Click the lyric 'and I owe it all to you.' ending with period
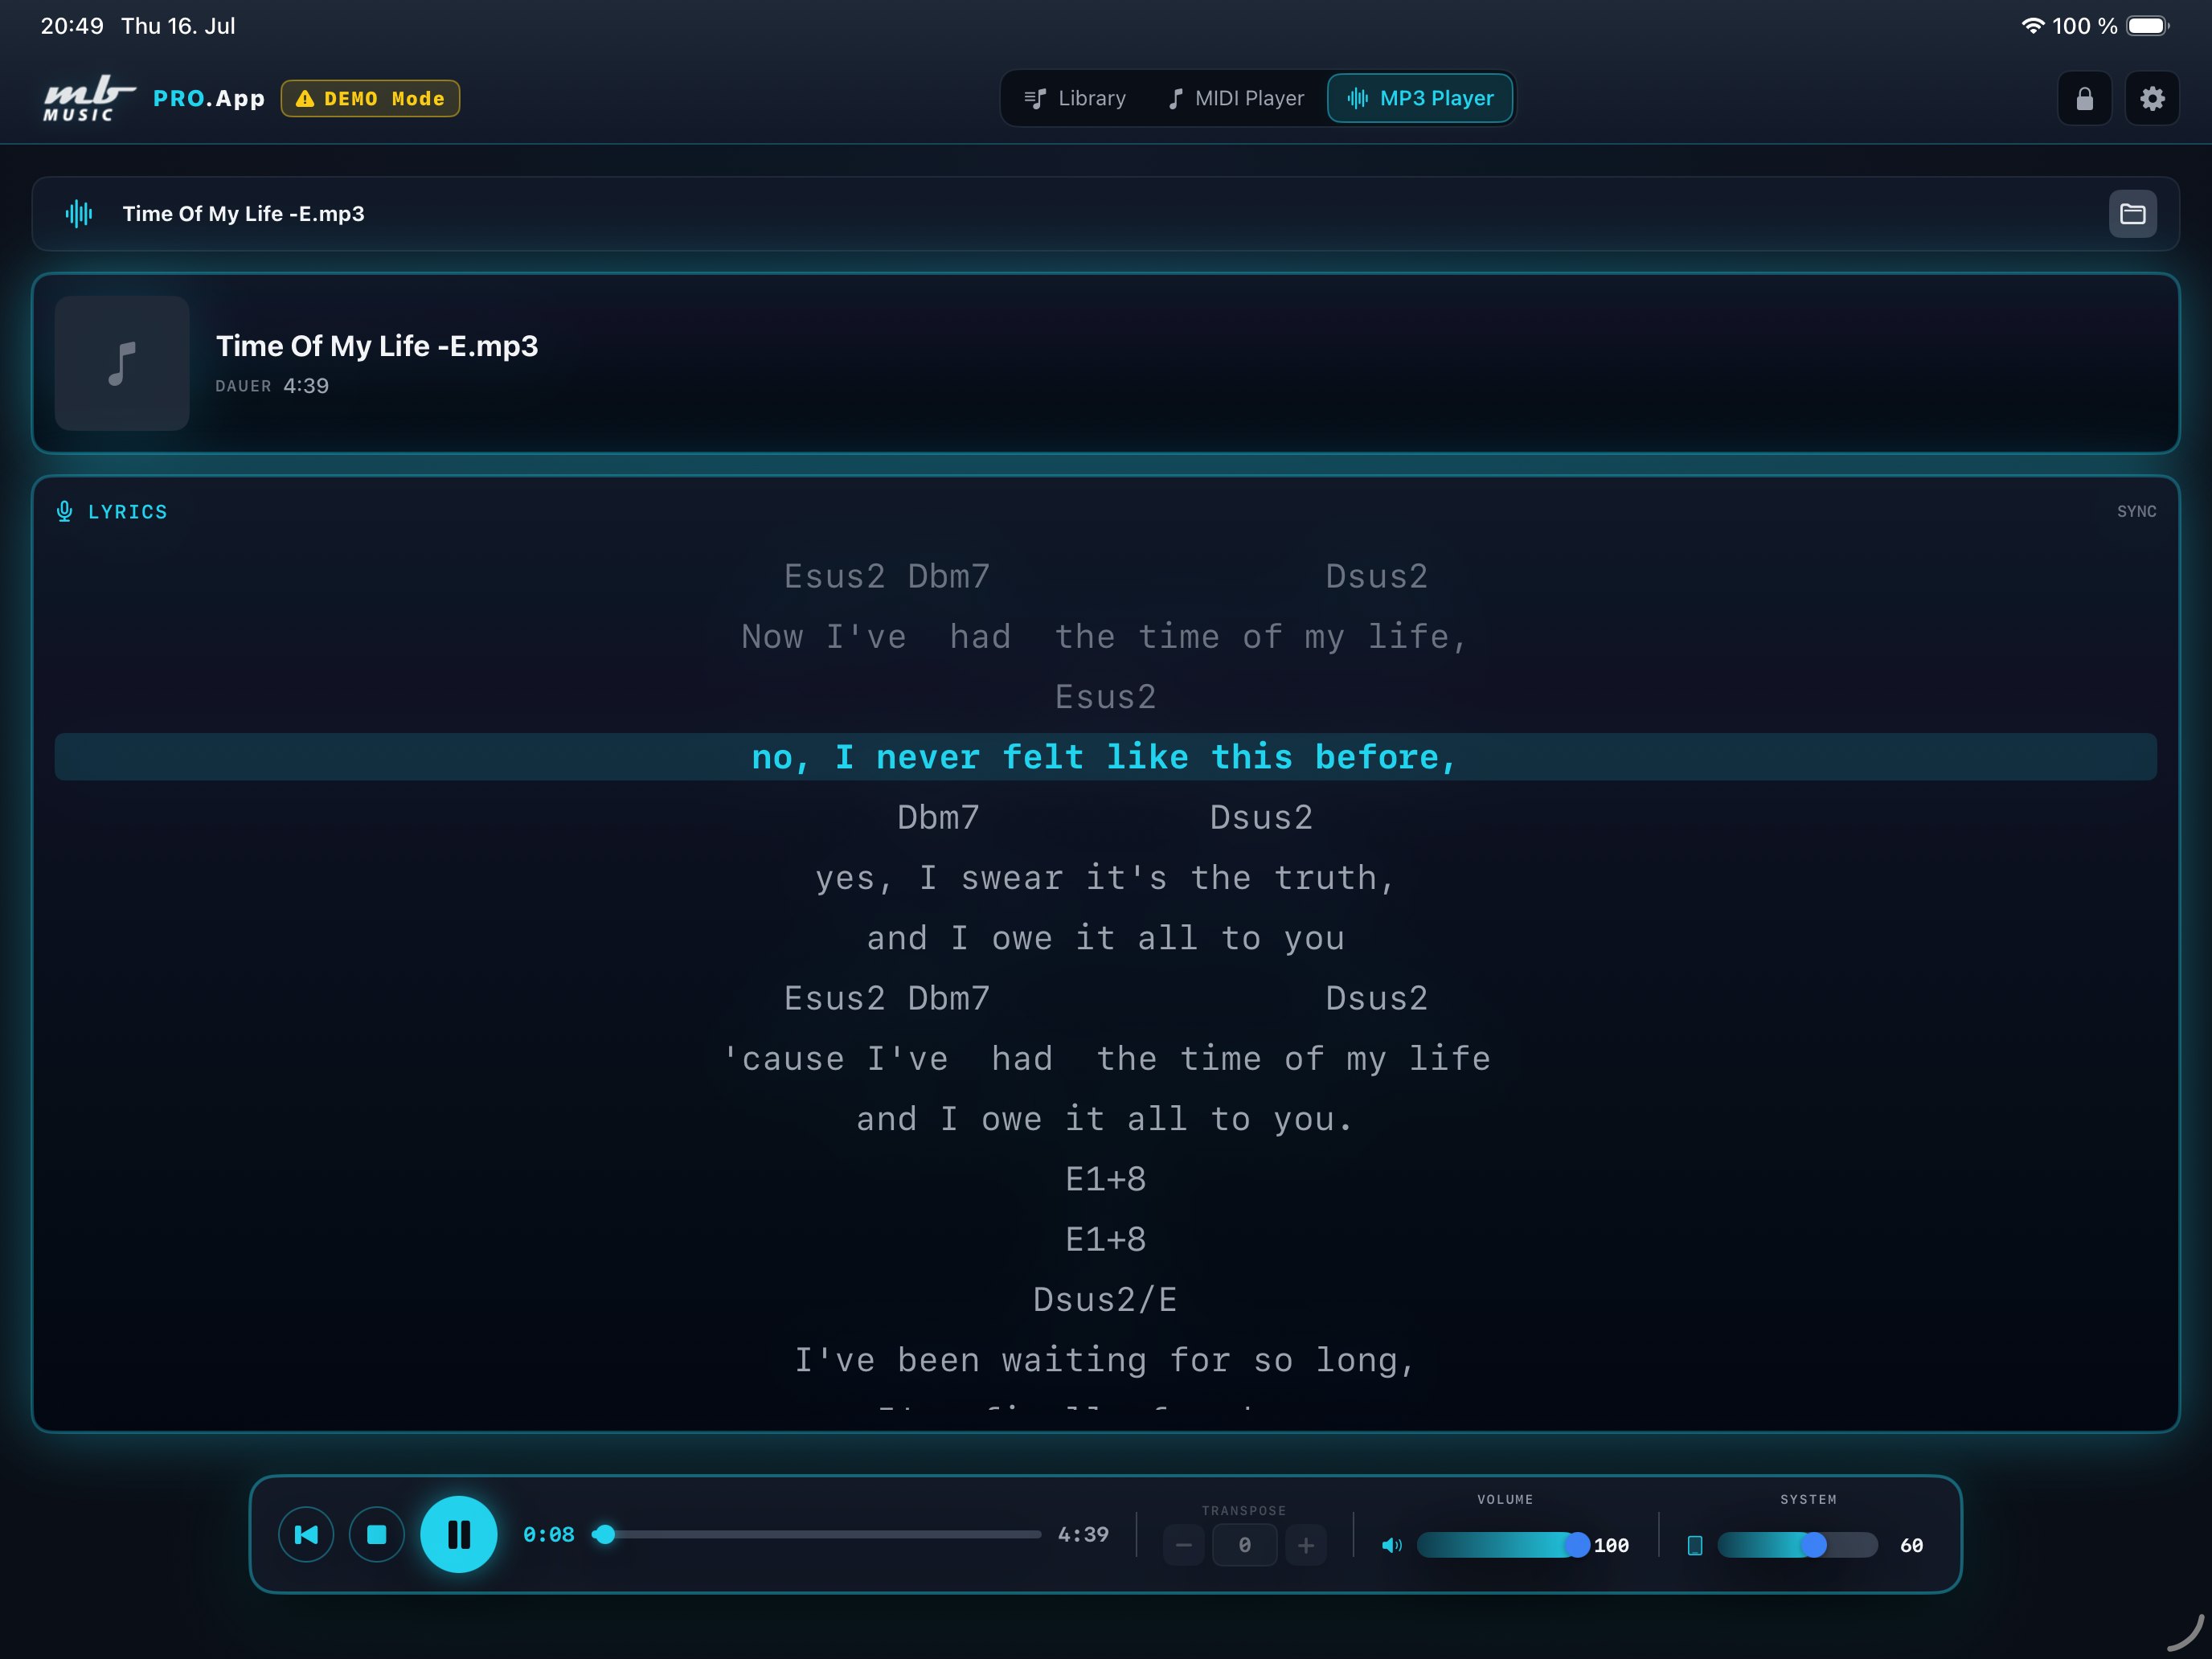 tap(1105, 1119)
